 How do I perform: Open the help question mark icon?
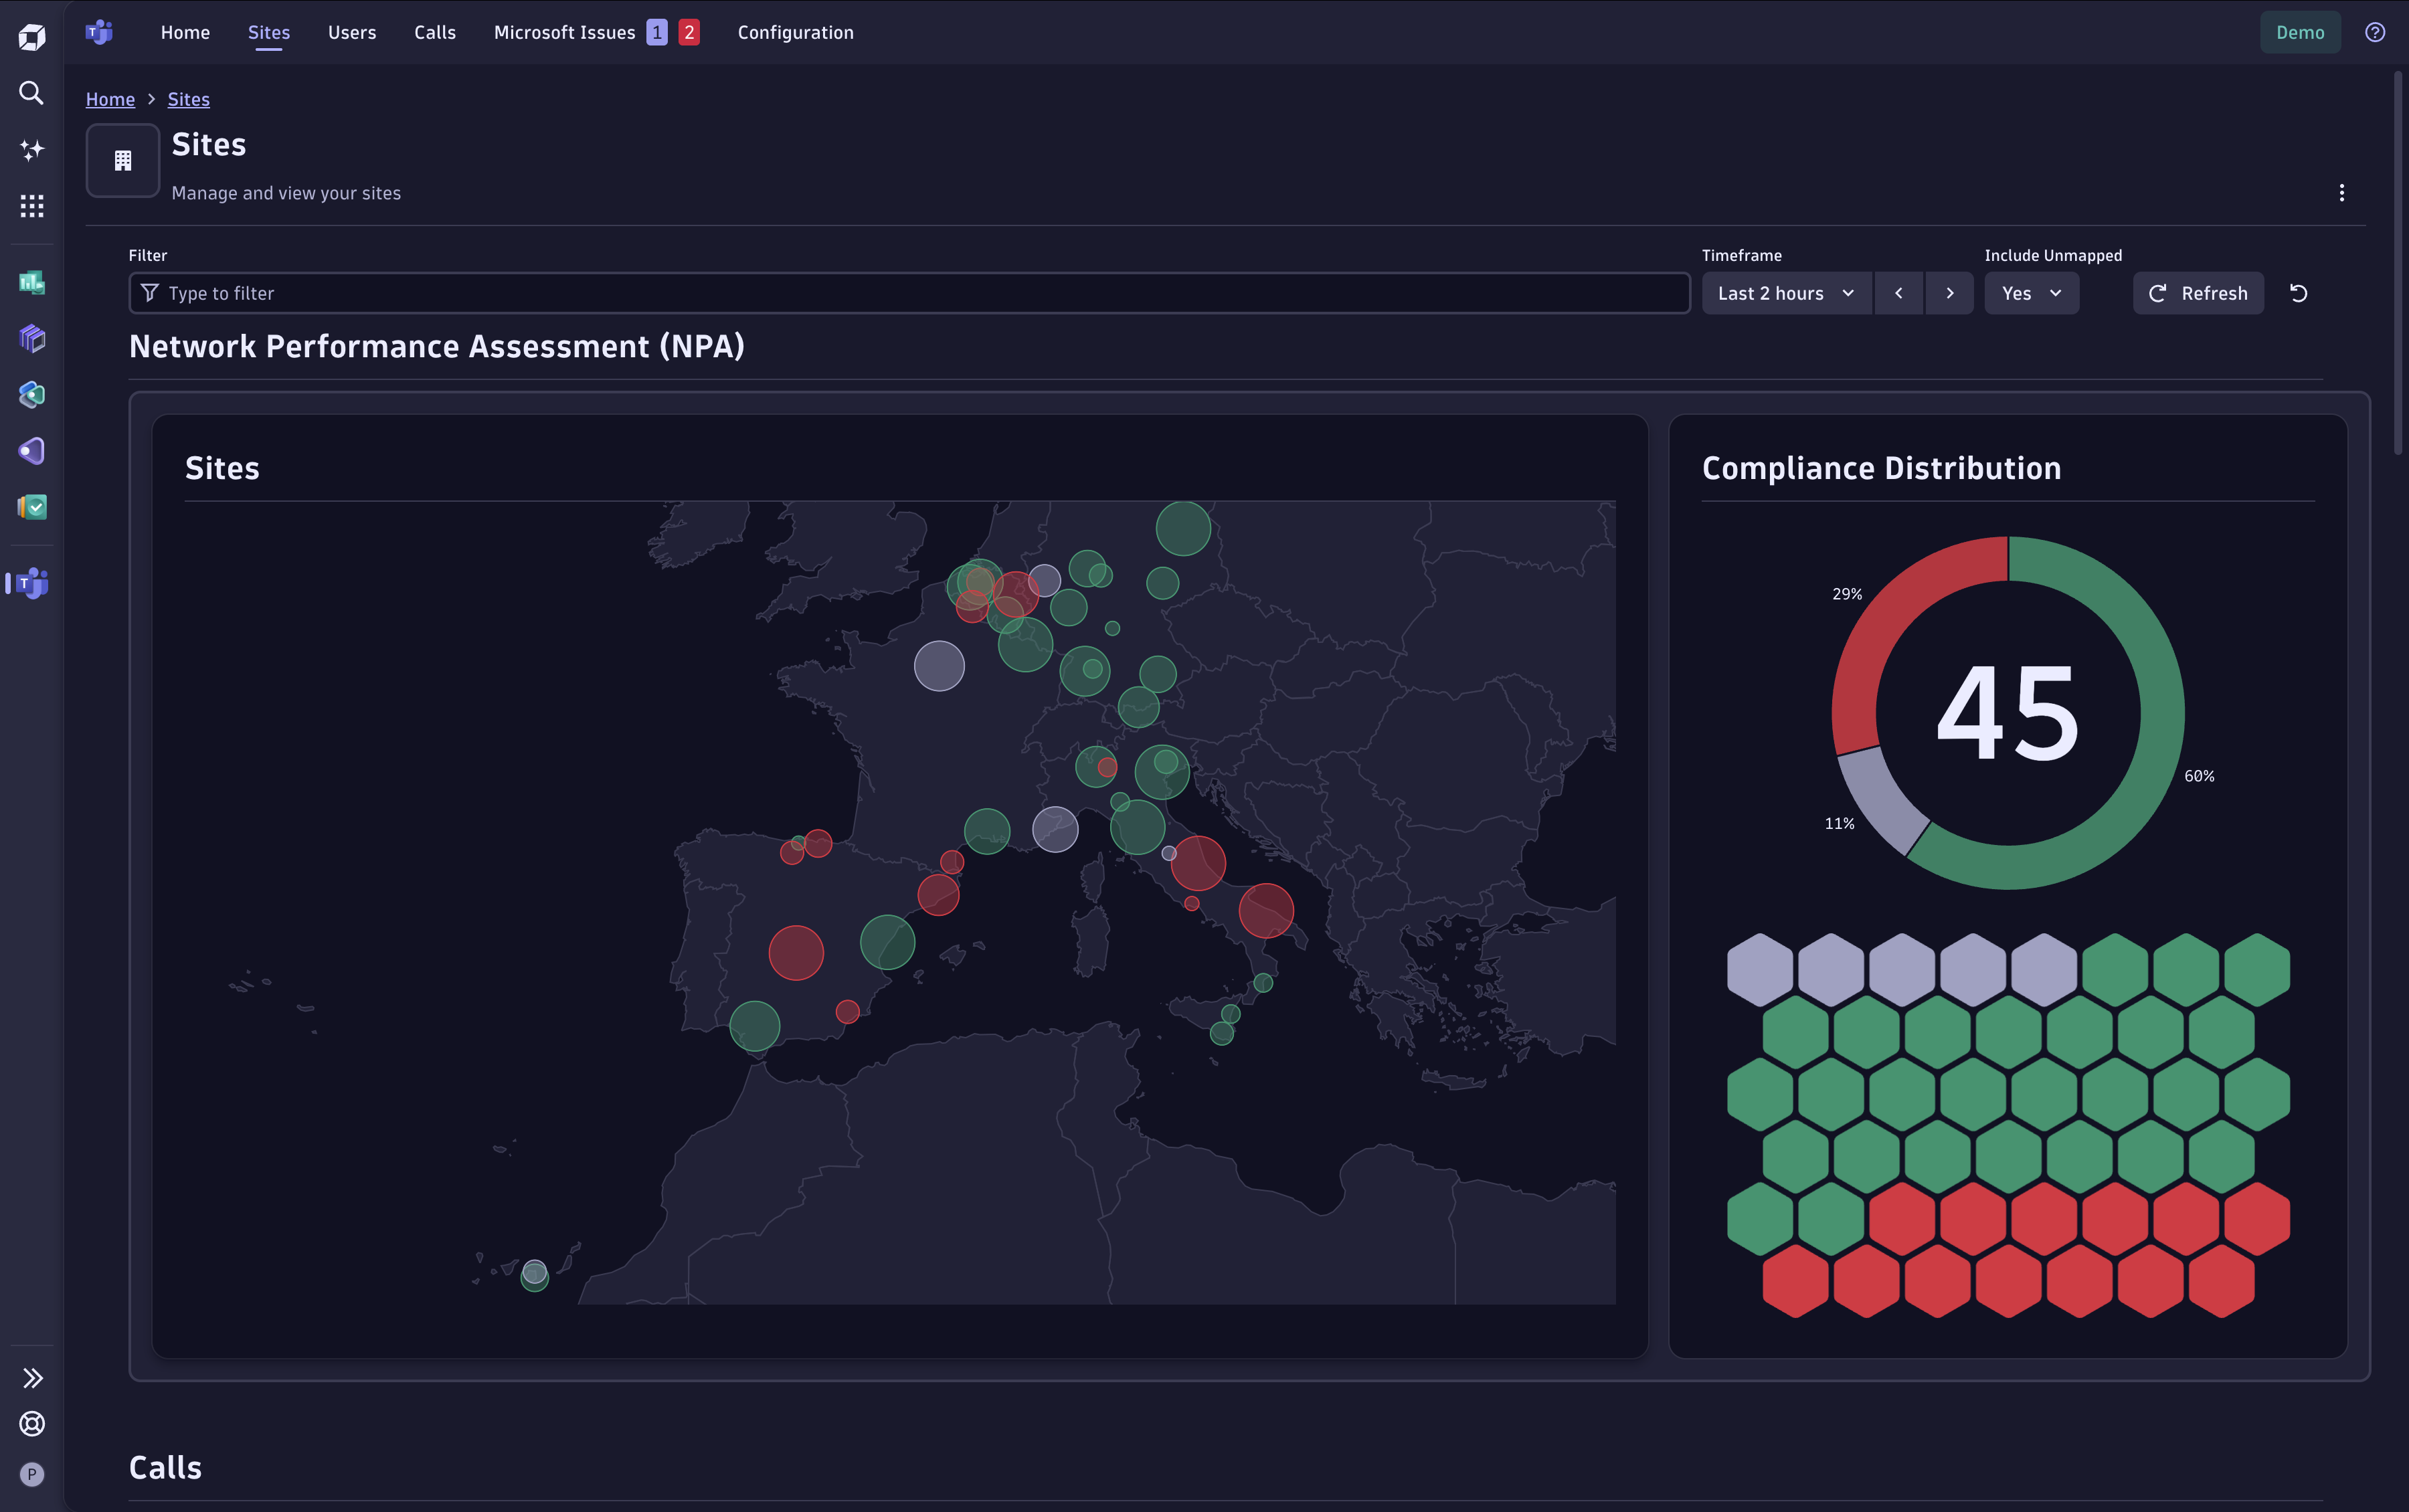pyautogui.click(x=2375, y=32)
